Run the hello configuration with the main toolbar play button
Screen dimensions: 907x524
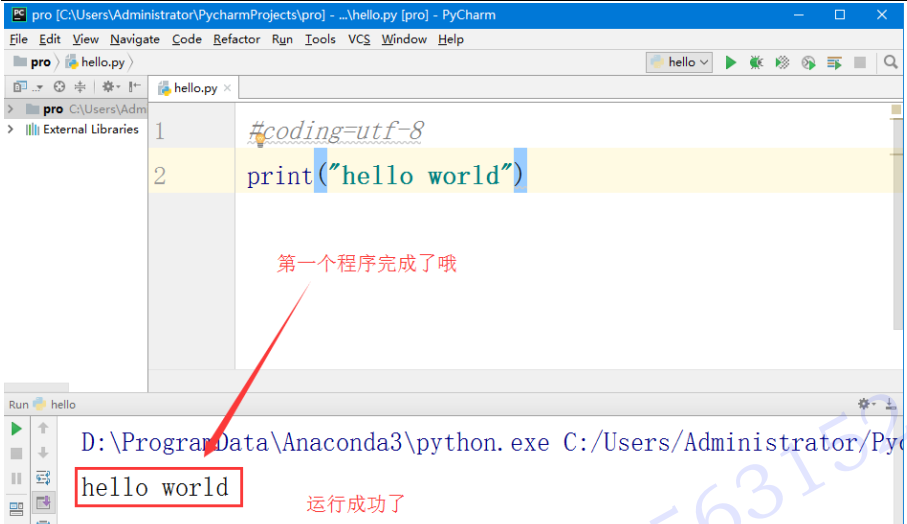click(731, 62)
